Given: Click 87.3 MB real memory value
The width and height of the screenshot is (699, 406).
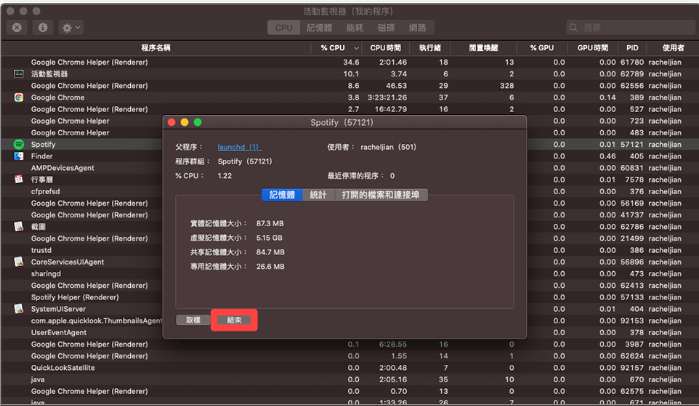Looking at the screenshot, I should pyautogui.click(x=270, y=223).
